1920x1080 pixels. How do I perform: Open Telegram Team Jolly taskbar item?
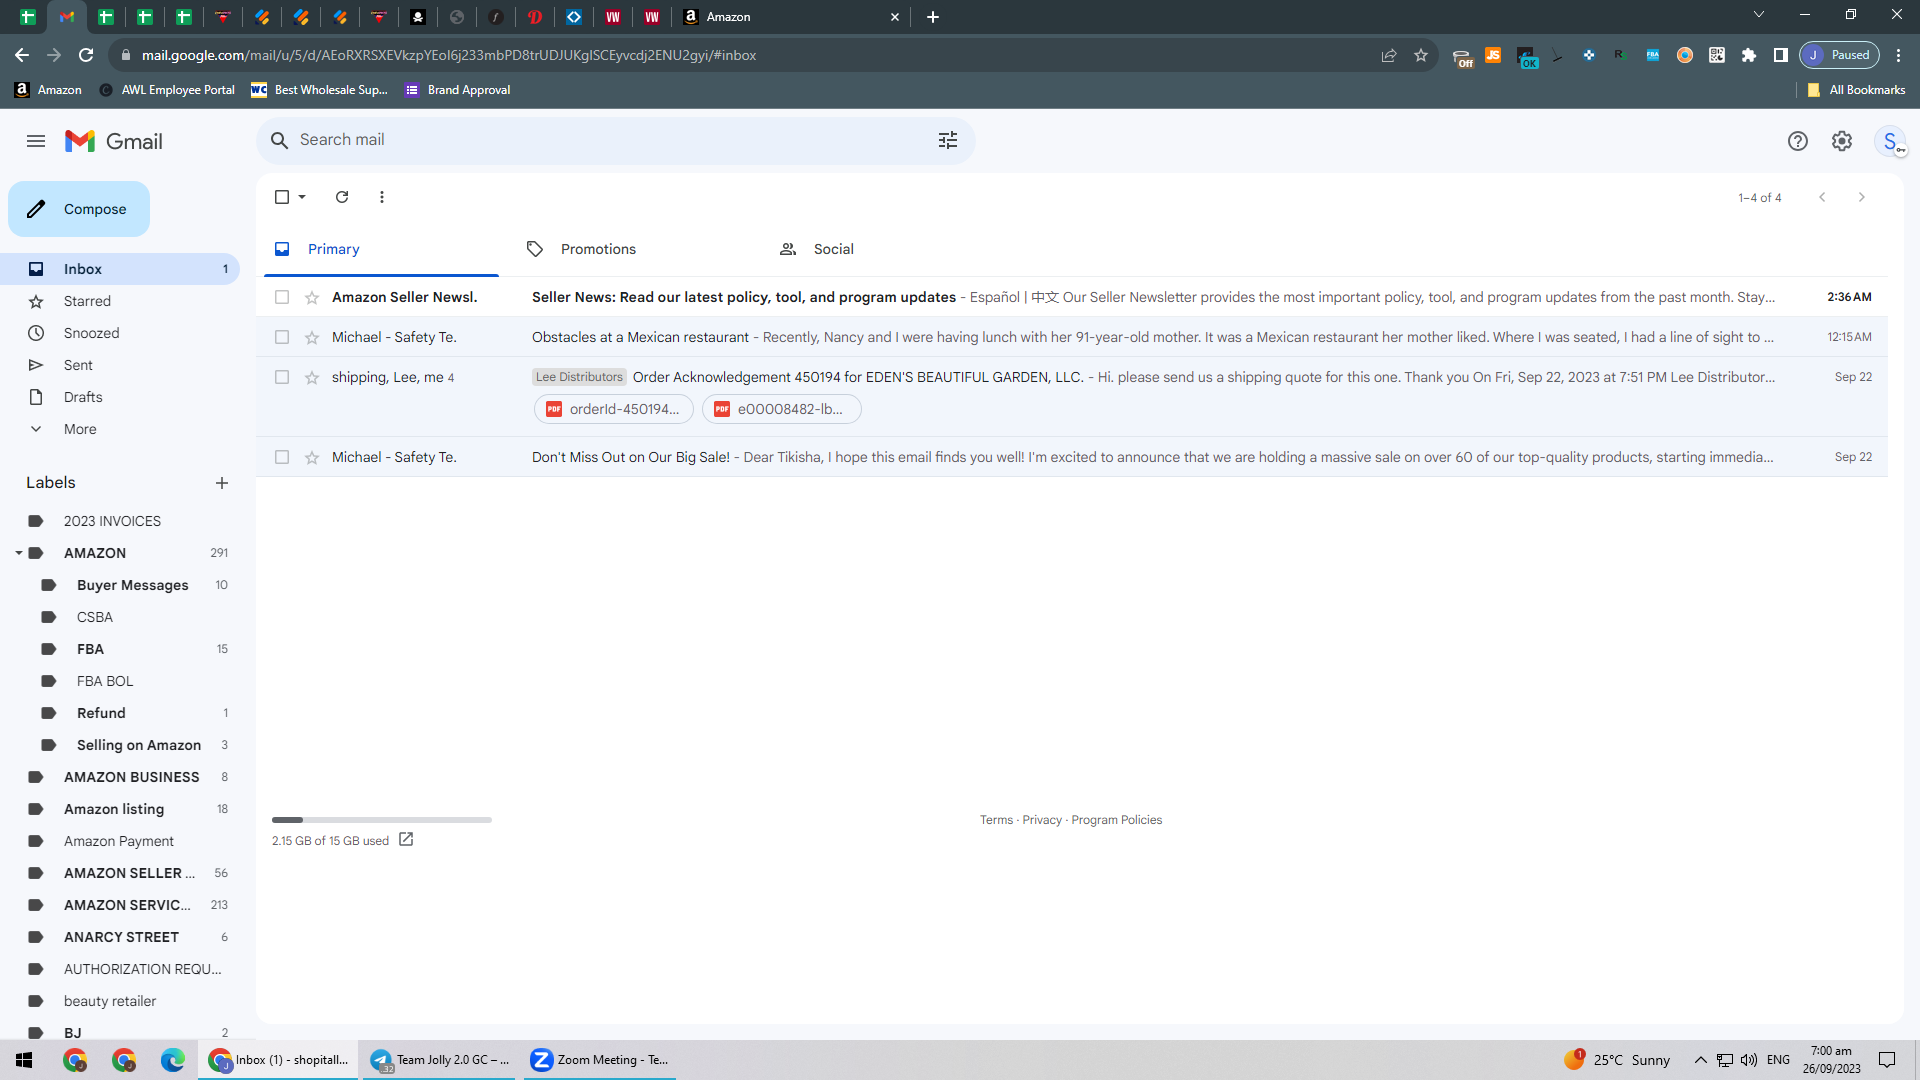(x=440, y=1060)
